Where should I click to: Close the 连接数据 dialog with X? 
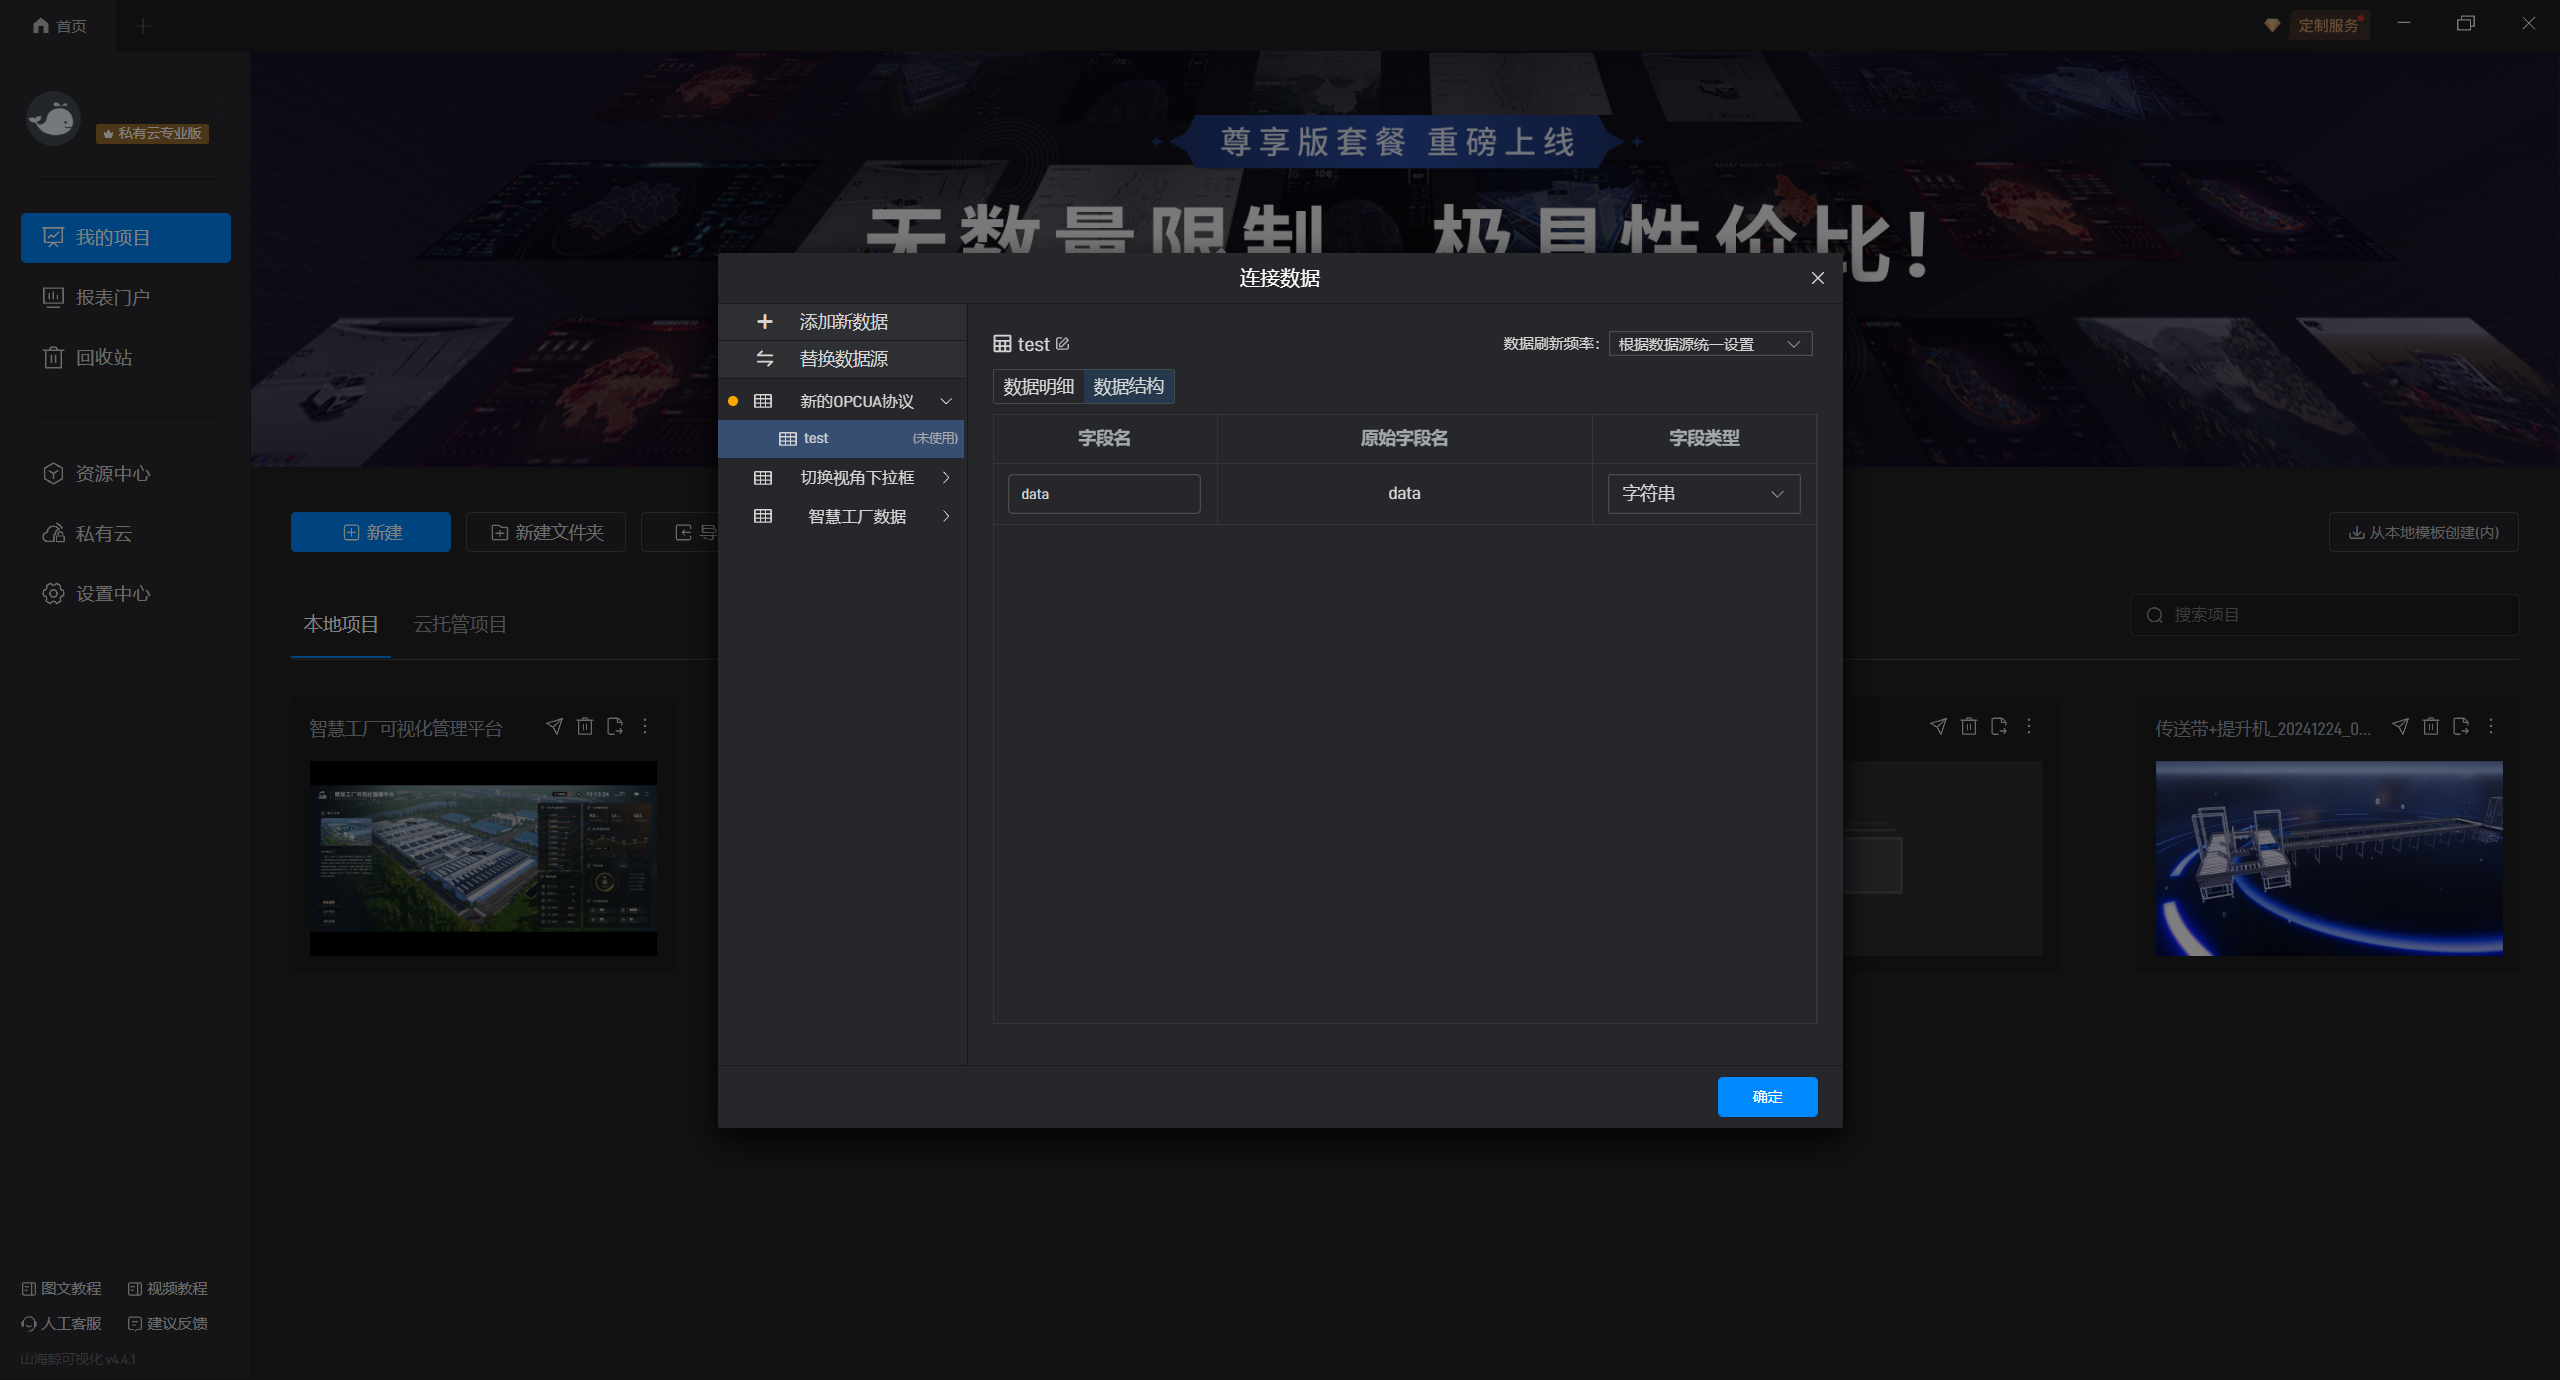pyautogui.click(x=1817, y=278)
